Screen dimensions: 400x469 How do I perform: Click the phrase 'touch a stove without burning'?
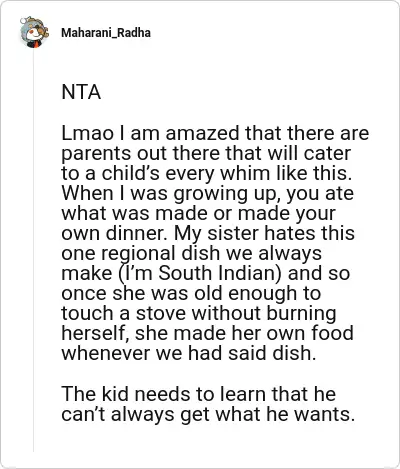click(199, 313)
